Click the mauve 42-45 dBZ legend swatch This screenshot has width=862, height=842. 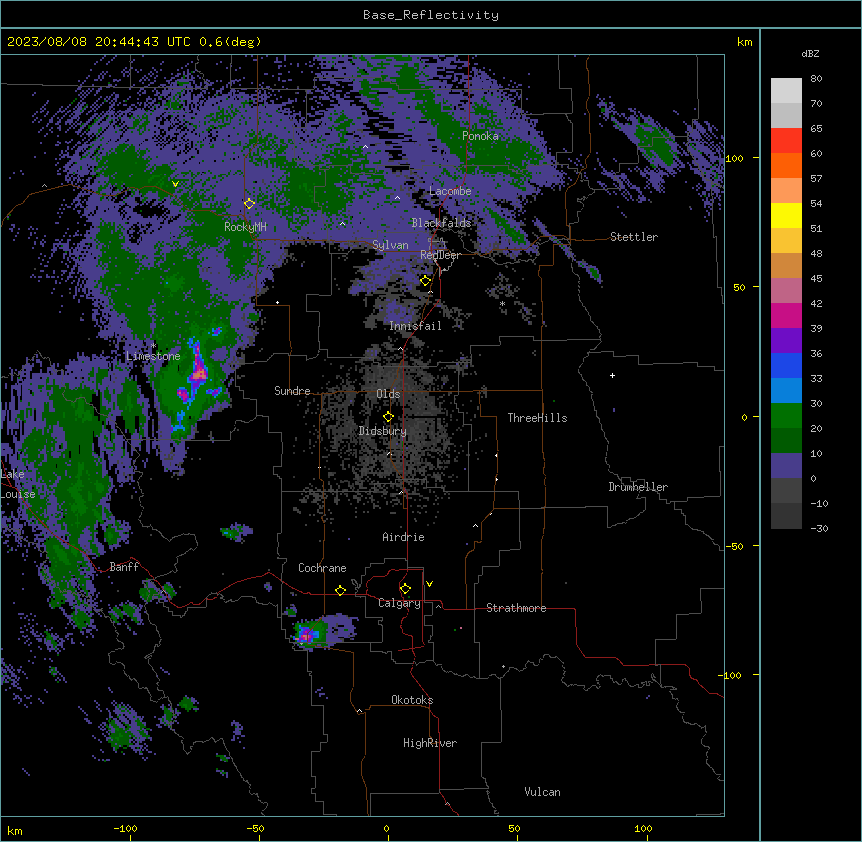coord(786,291)
